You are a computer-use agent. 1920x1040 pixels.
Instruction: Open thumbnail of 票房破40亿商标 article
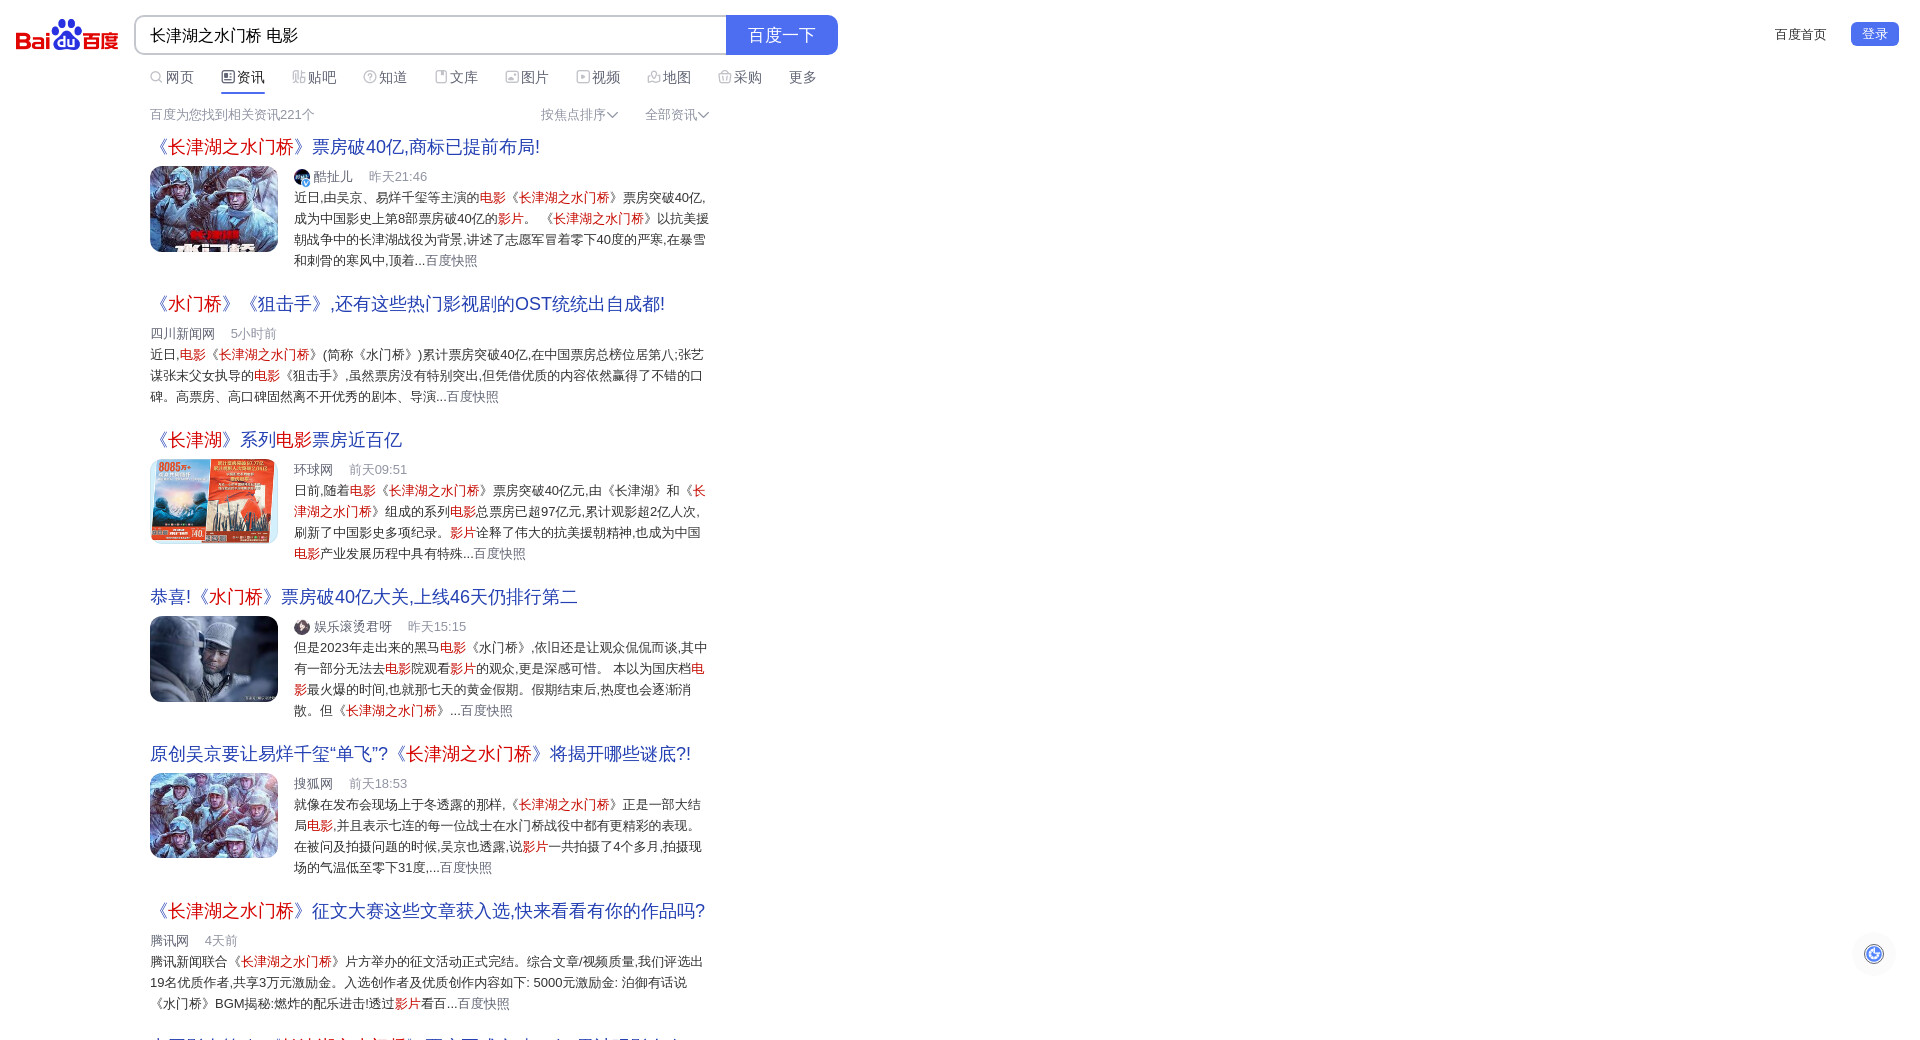click(x=214, y=209)
